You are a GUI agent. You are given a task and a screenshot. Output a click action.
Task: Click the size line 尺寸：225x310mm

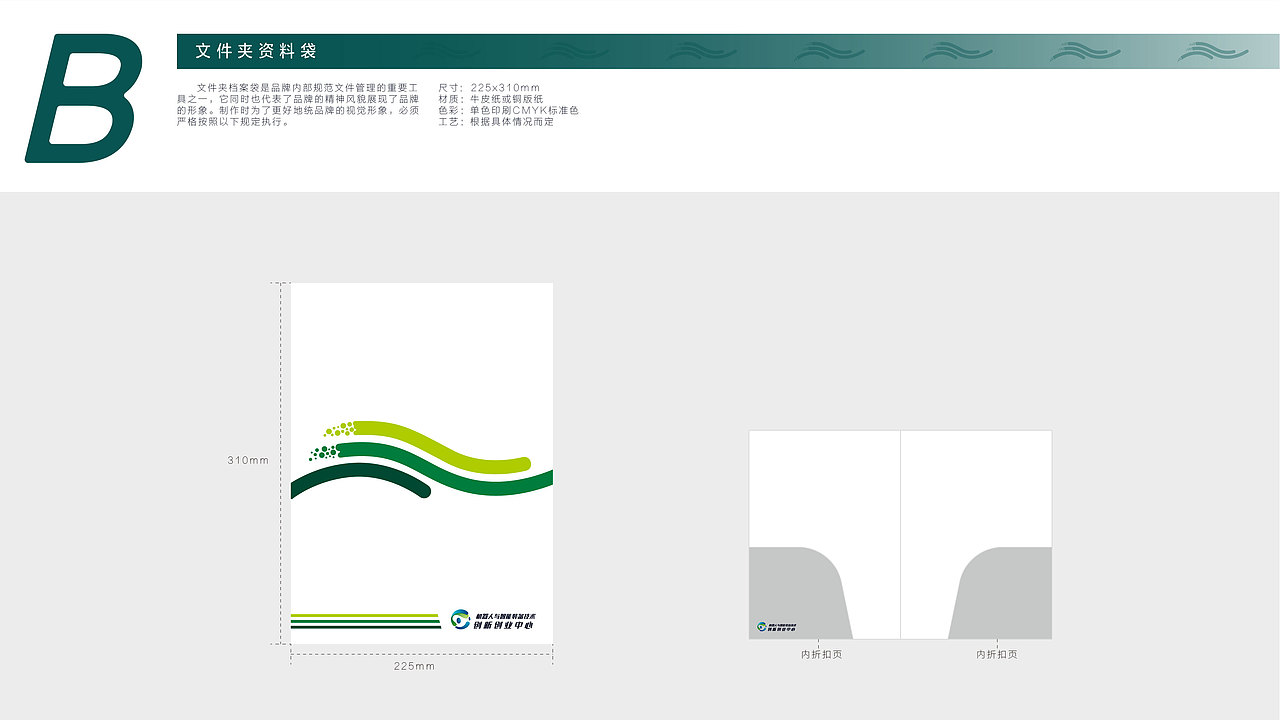tap(489, 88)
